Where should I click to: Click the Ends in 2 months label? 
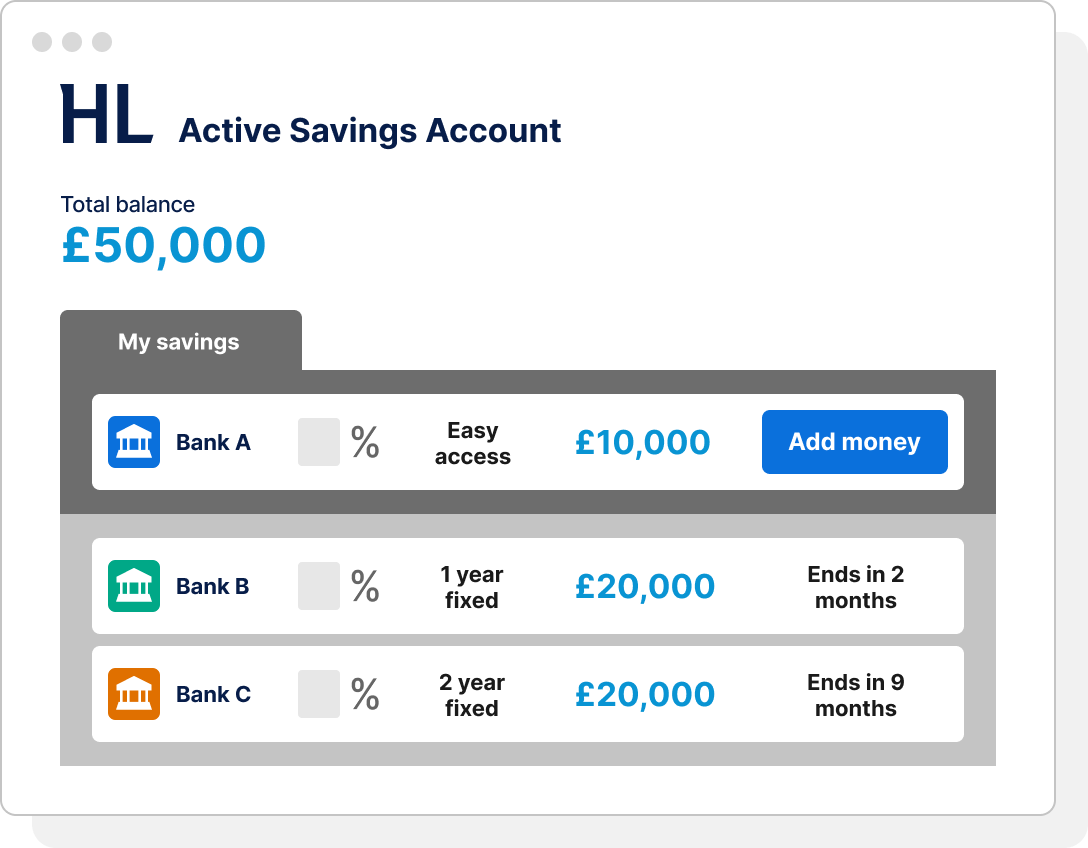pyautogui.click(x=856, y=587)
